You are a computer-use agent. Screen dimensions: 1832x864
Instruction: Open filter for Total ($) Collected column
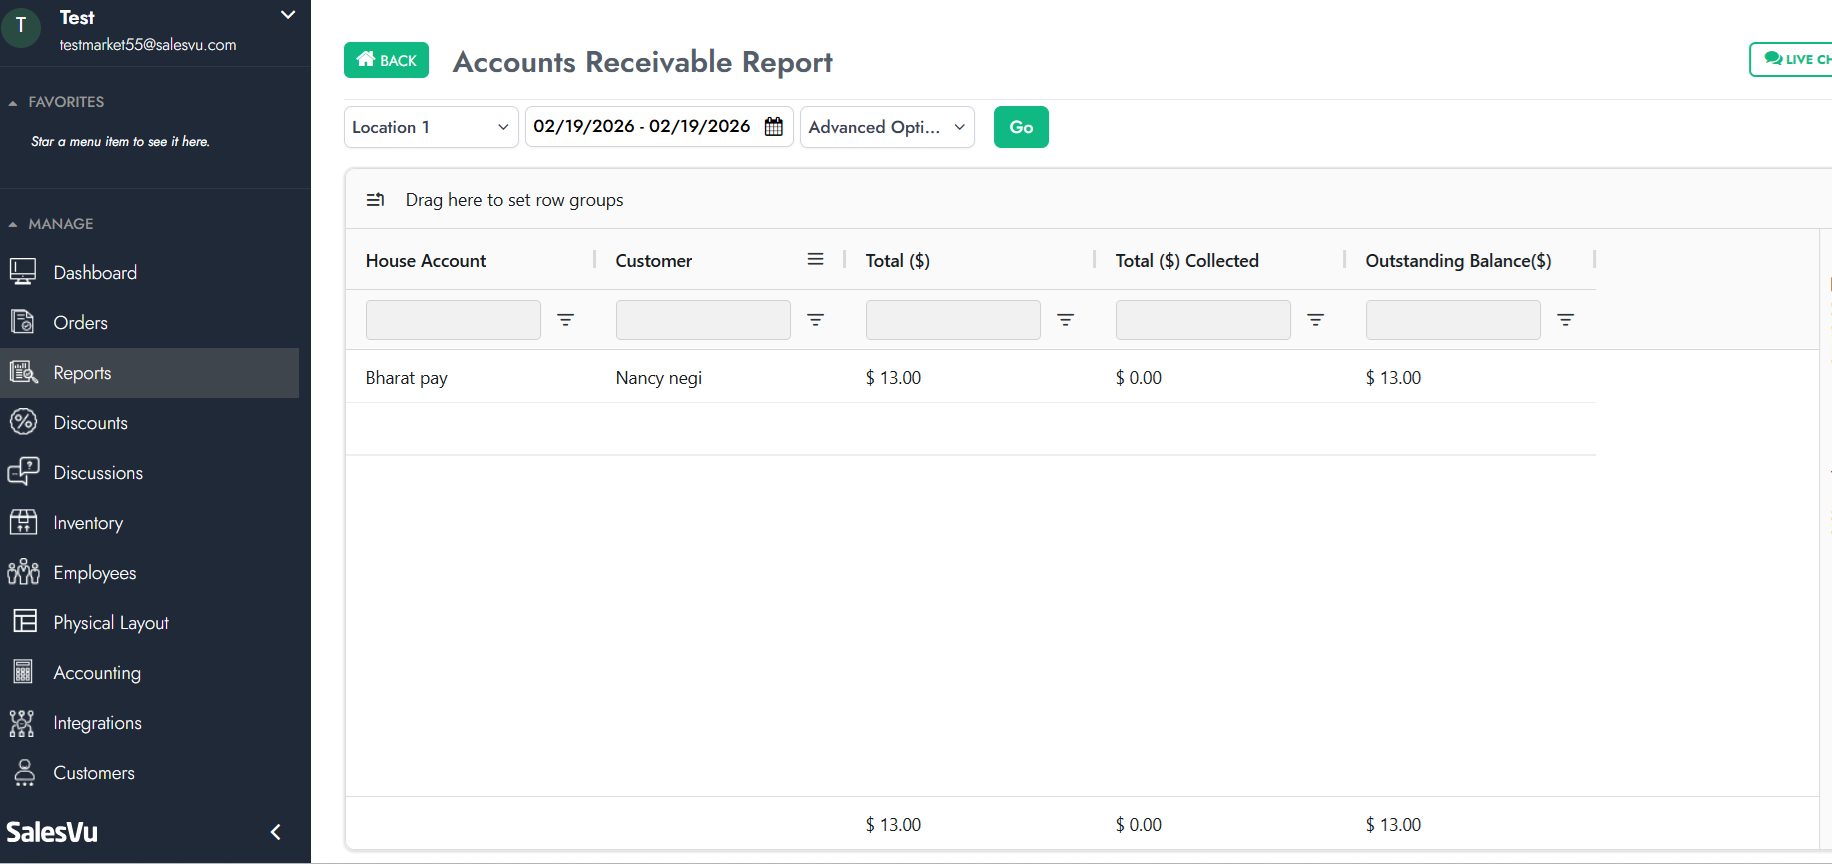point(1315,320)
